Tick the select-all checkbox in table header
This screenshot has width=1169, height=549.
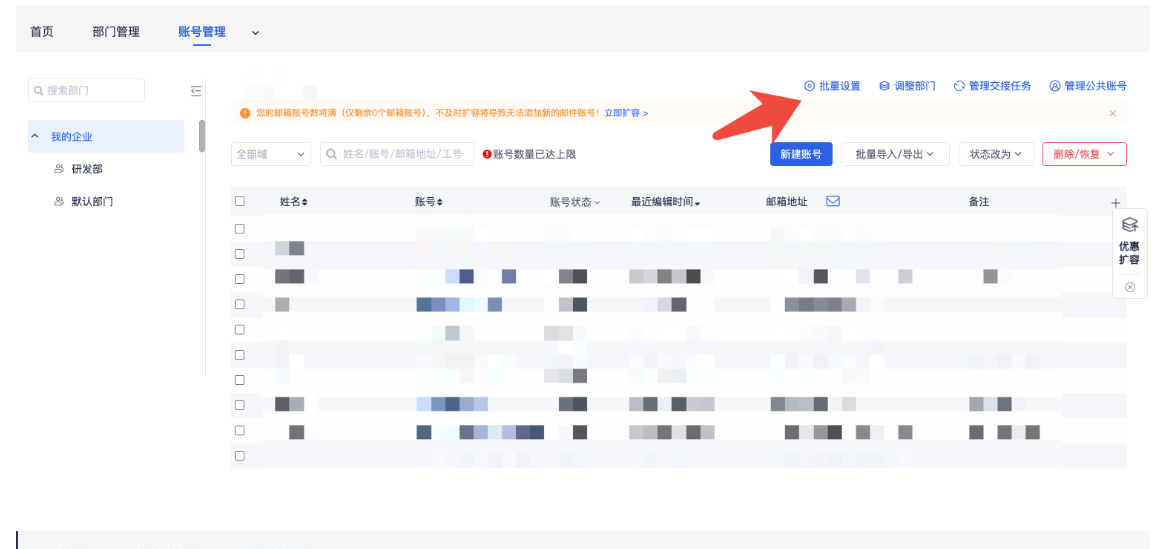click(x=239, y=201)
